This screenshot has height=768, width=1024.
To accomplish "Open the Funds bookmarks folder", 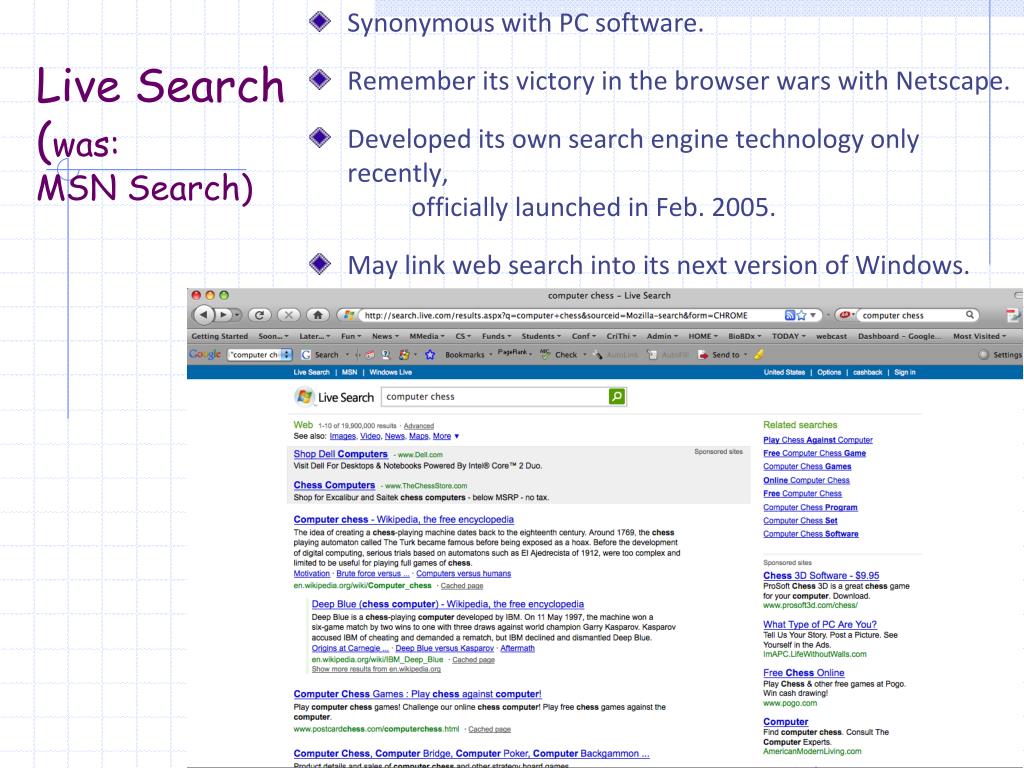I will [x=496, y=336].
